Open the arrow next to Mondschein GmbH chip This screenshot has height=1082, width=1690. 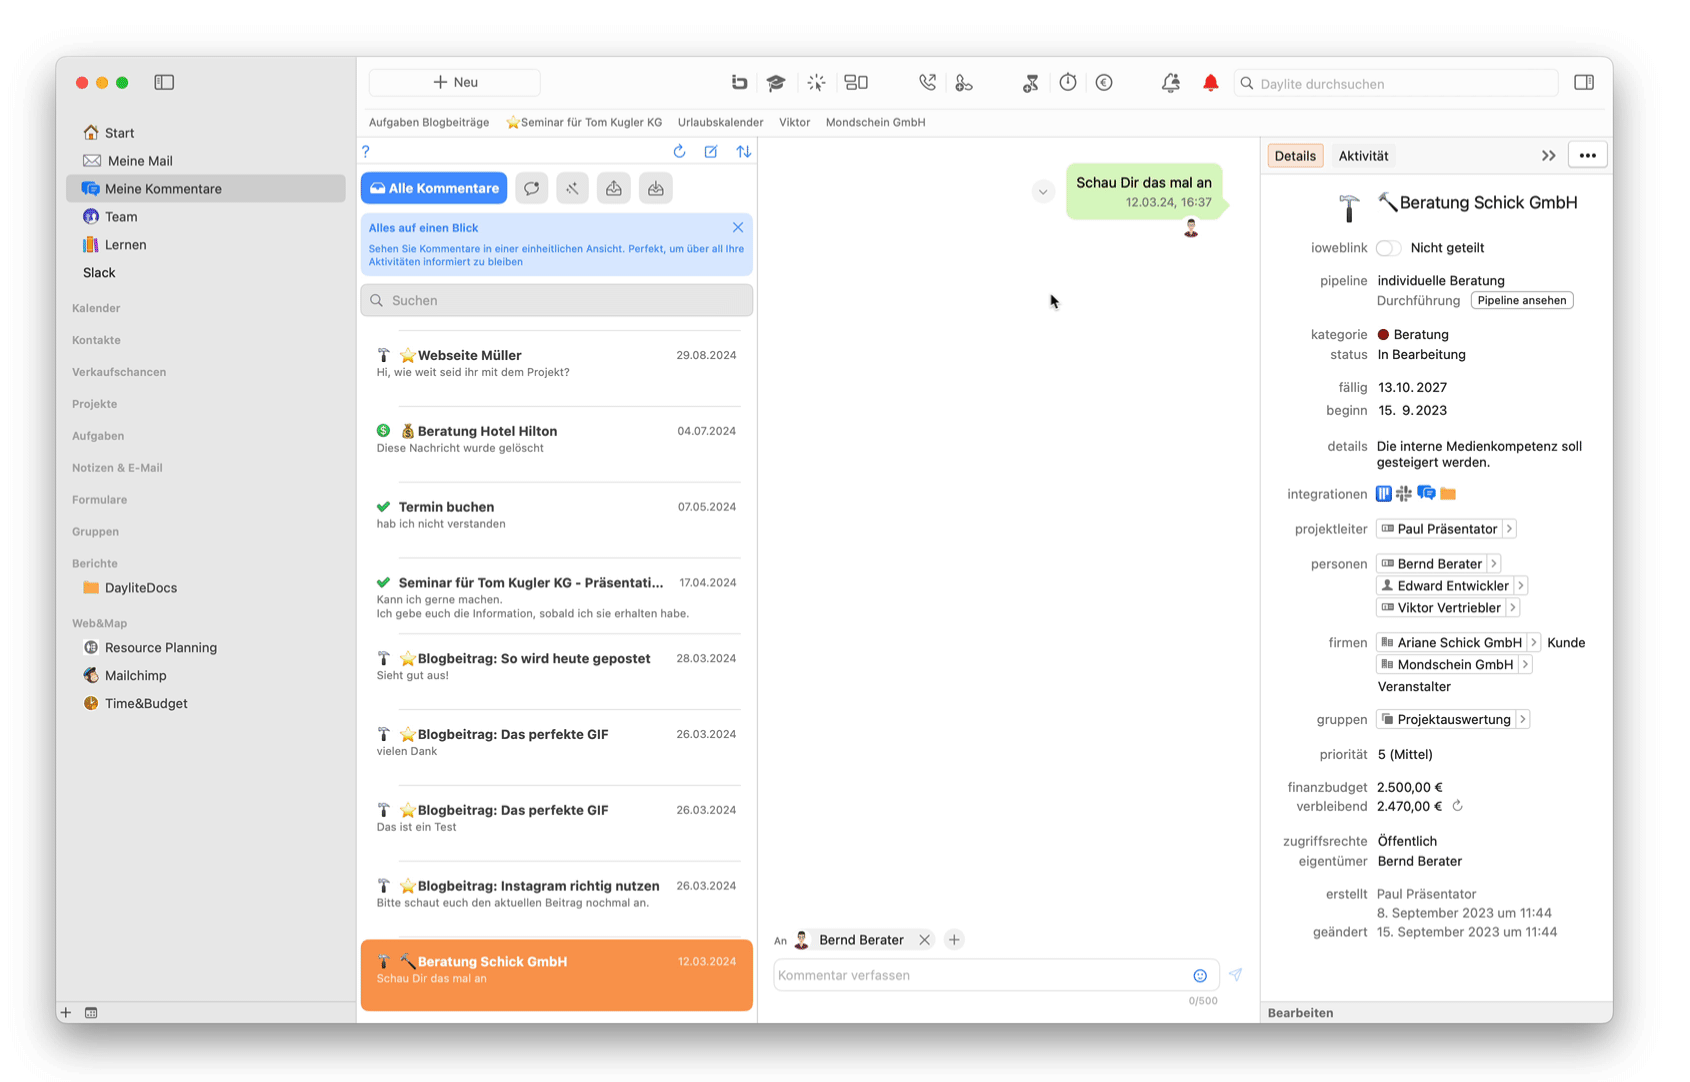click(1525, 665)
